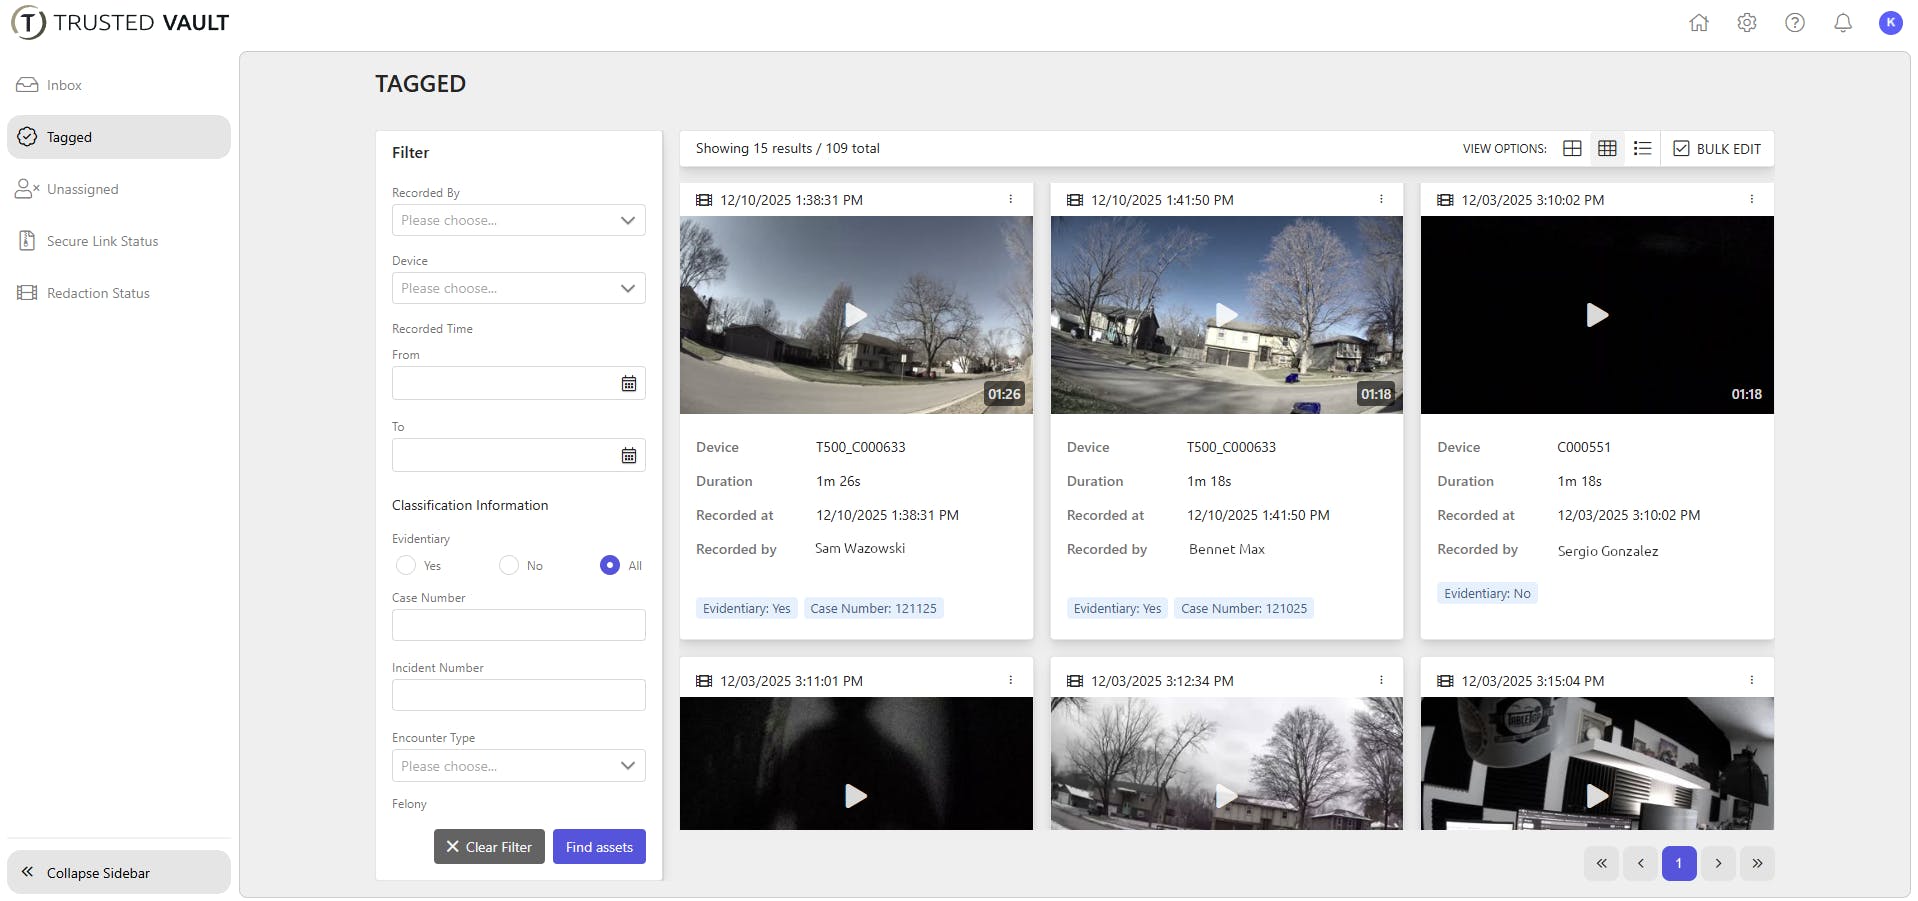Screen dimensions: 1918x901
Task: Expand Encounter Type dropdown
Action: click(x=518, y=766)
